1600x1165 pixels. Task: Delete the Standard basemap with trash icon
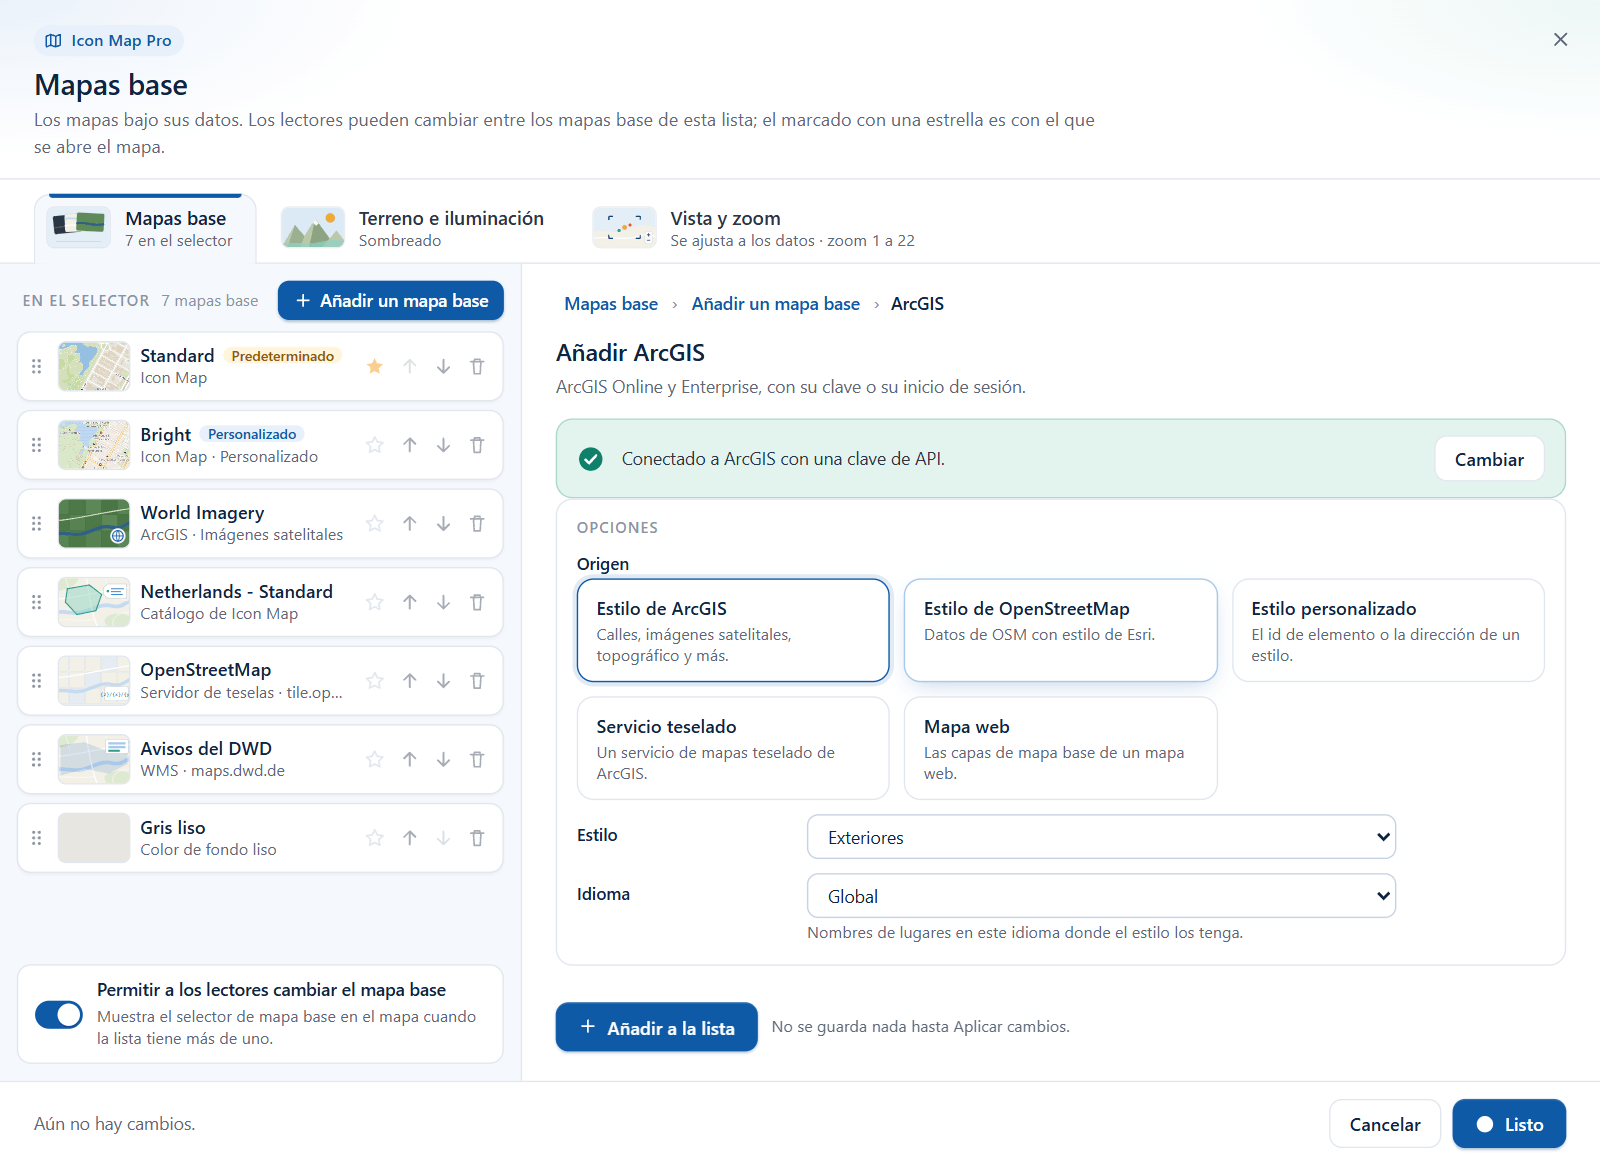tap(477, 367)
